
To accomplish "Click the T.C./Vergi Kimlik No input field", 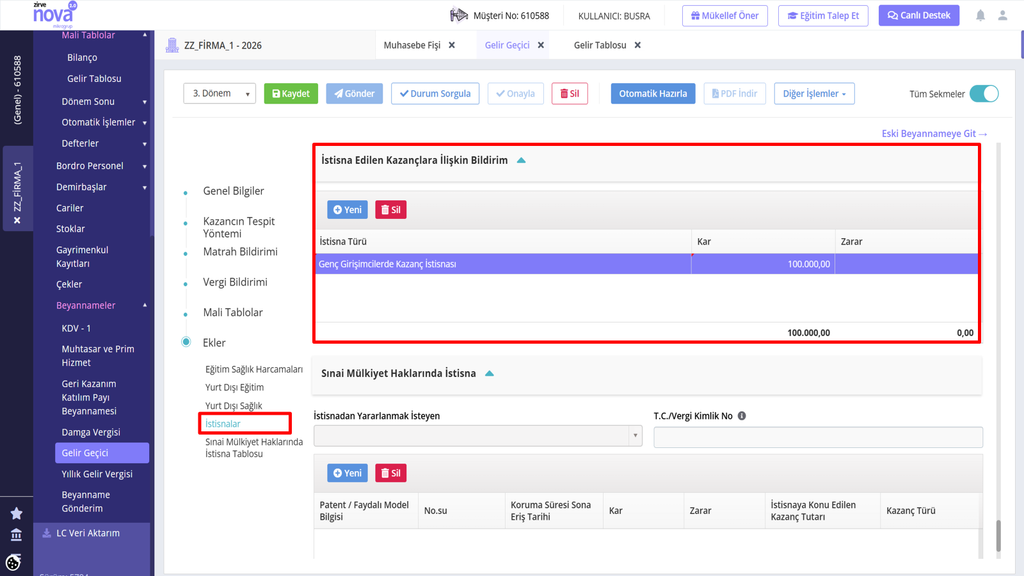I will point(818,437).
